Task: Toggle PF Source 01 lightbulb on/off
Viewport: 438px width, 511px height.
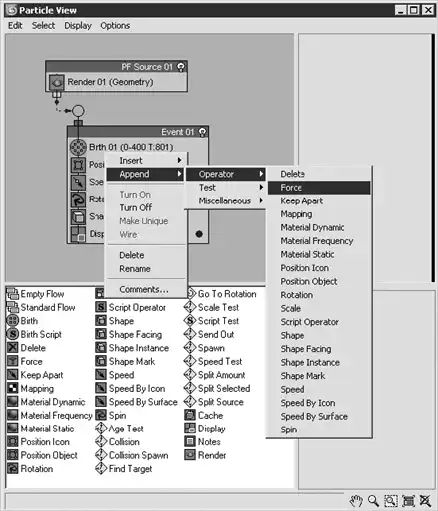Action: click(181, 67)
